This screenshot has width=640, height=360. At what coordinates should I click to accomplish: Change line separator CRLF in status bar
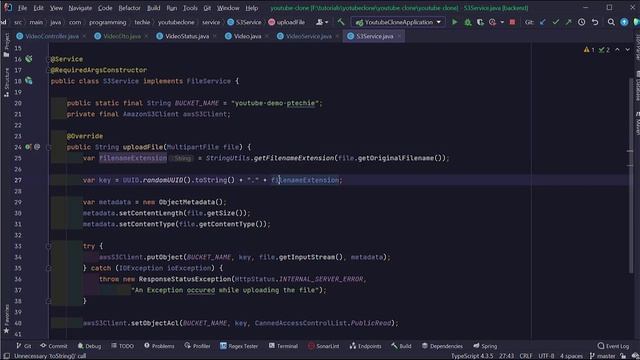[x=526, y=356]
